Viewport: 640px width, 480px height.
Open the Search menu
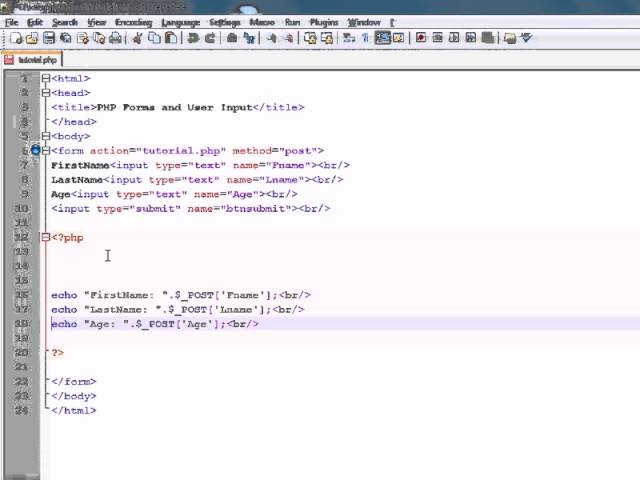click(x=64, y=22)
